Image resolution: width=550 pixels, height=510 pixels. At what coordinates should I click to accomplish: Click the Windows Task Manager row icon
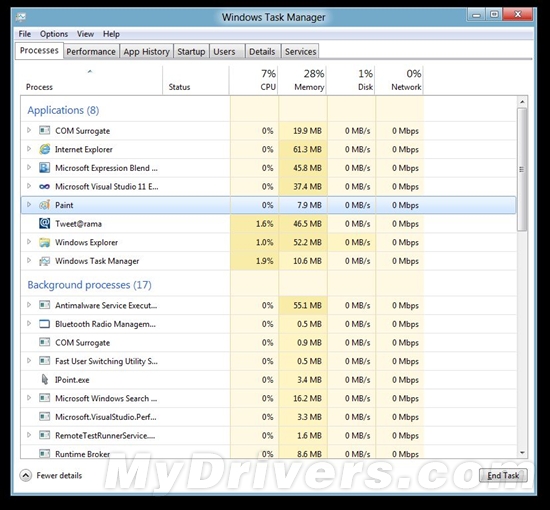coord(45,261)
